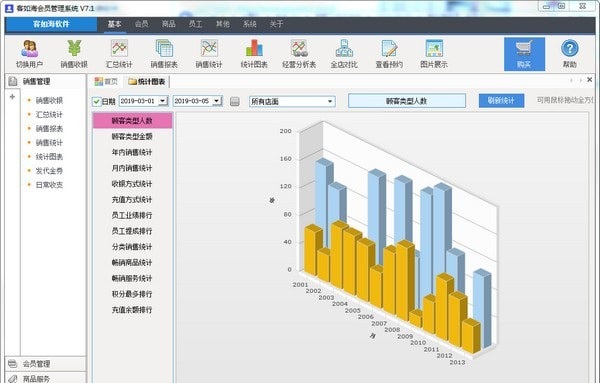Screen dimensions: 600x383
Task: Open the 全店对比 toolbar icon
Action: [x=344, y=54]
